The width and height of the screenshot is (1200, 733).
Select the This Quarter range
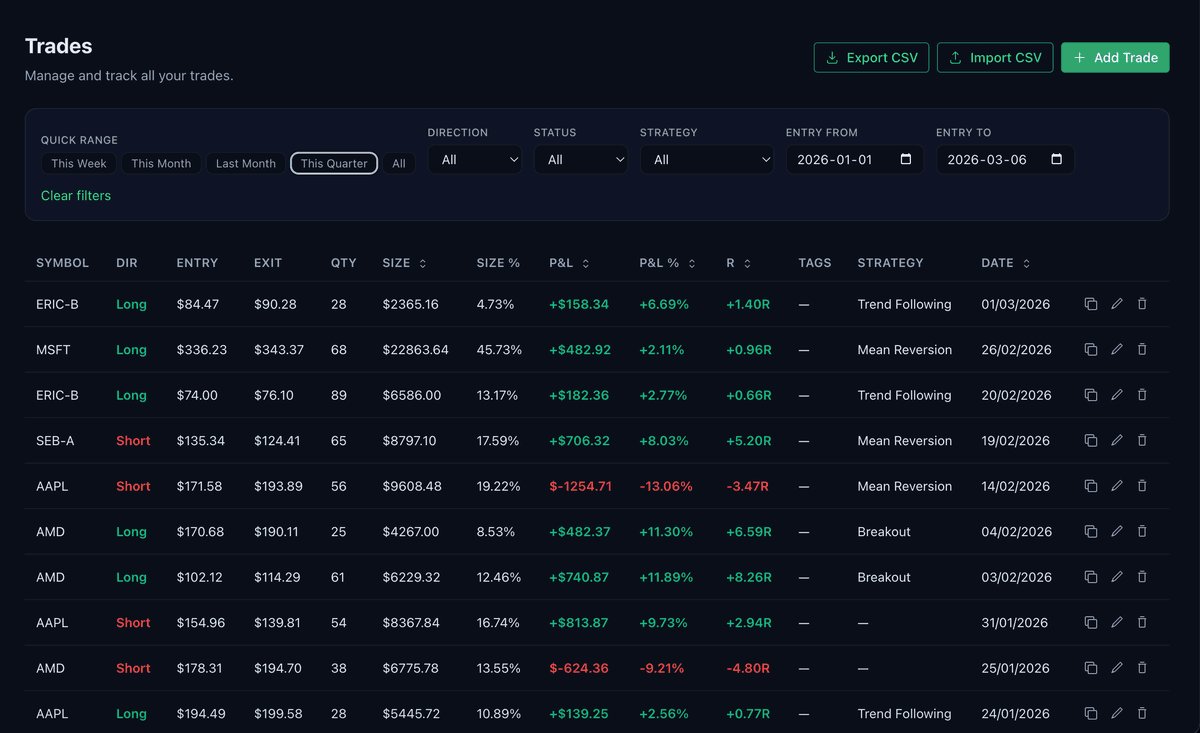click(x=333, y=162)
